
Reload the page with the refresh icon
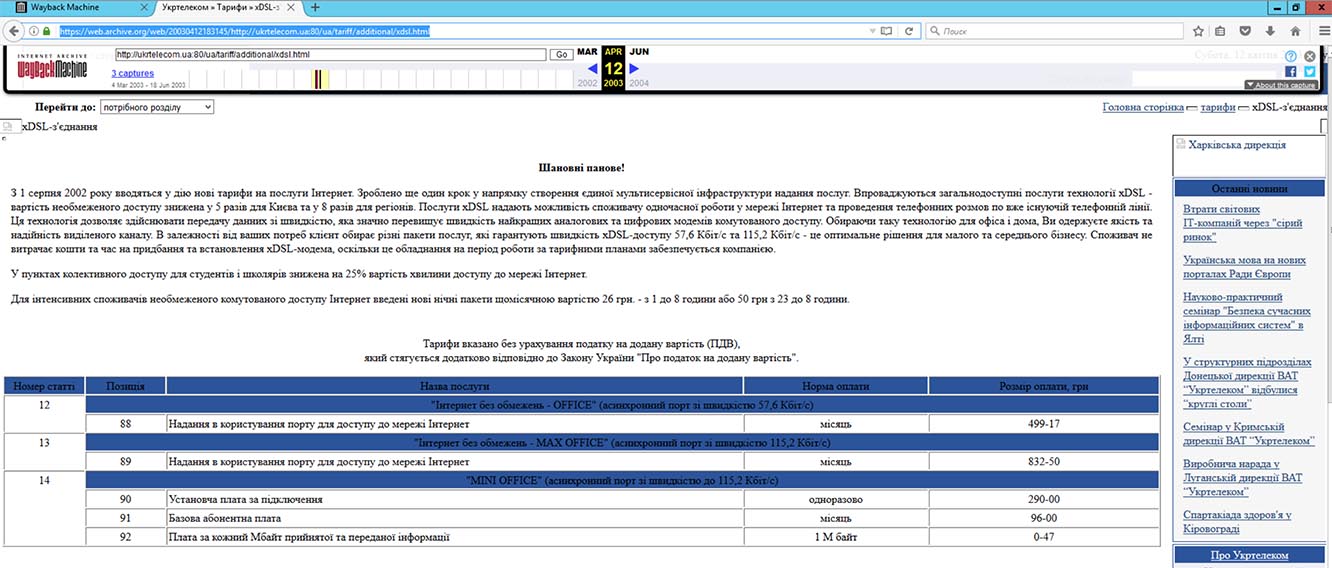[909, 31]
